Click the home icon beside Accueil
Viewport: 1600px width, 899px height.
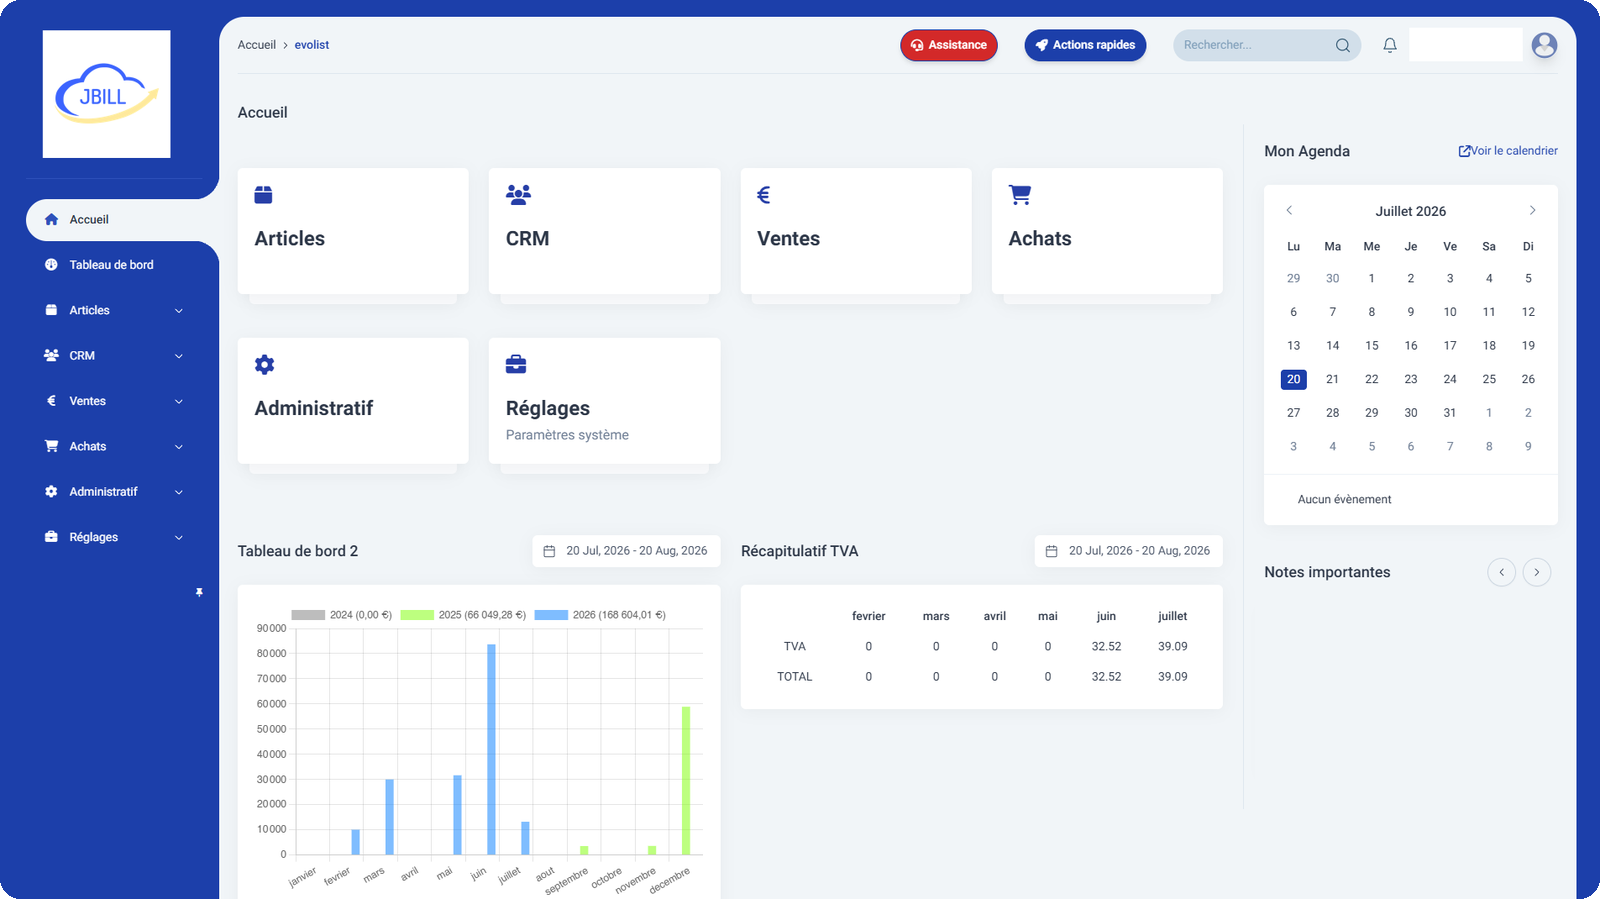(x=51, y=219)
